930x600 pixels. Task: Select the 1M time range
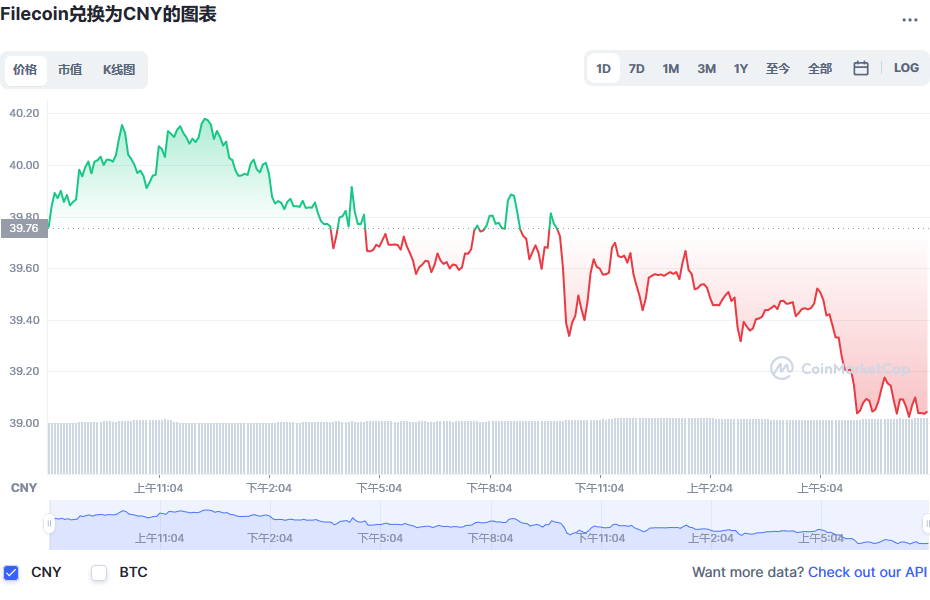click(671, 69)
